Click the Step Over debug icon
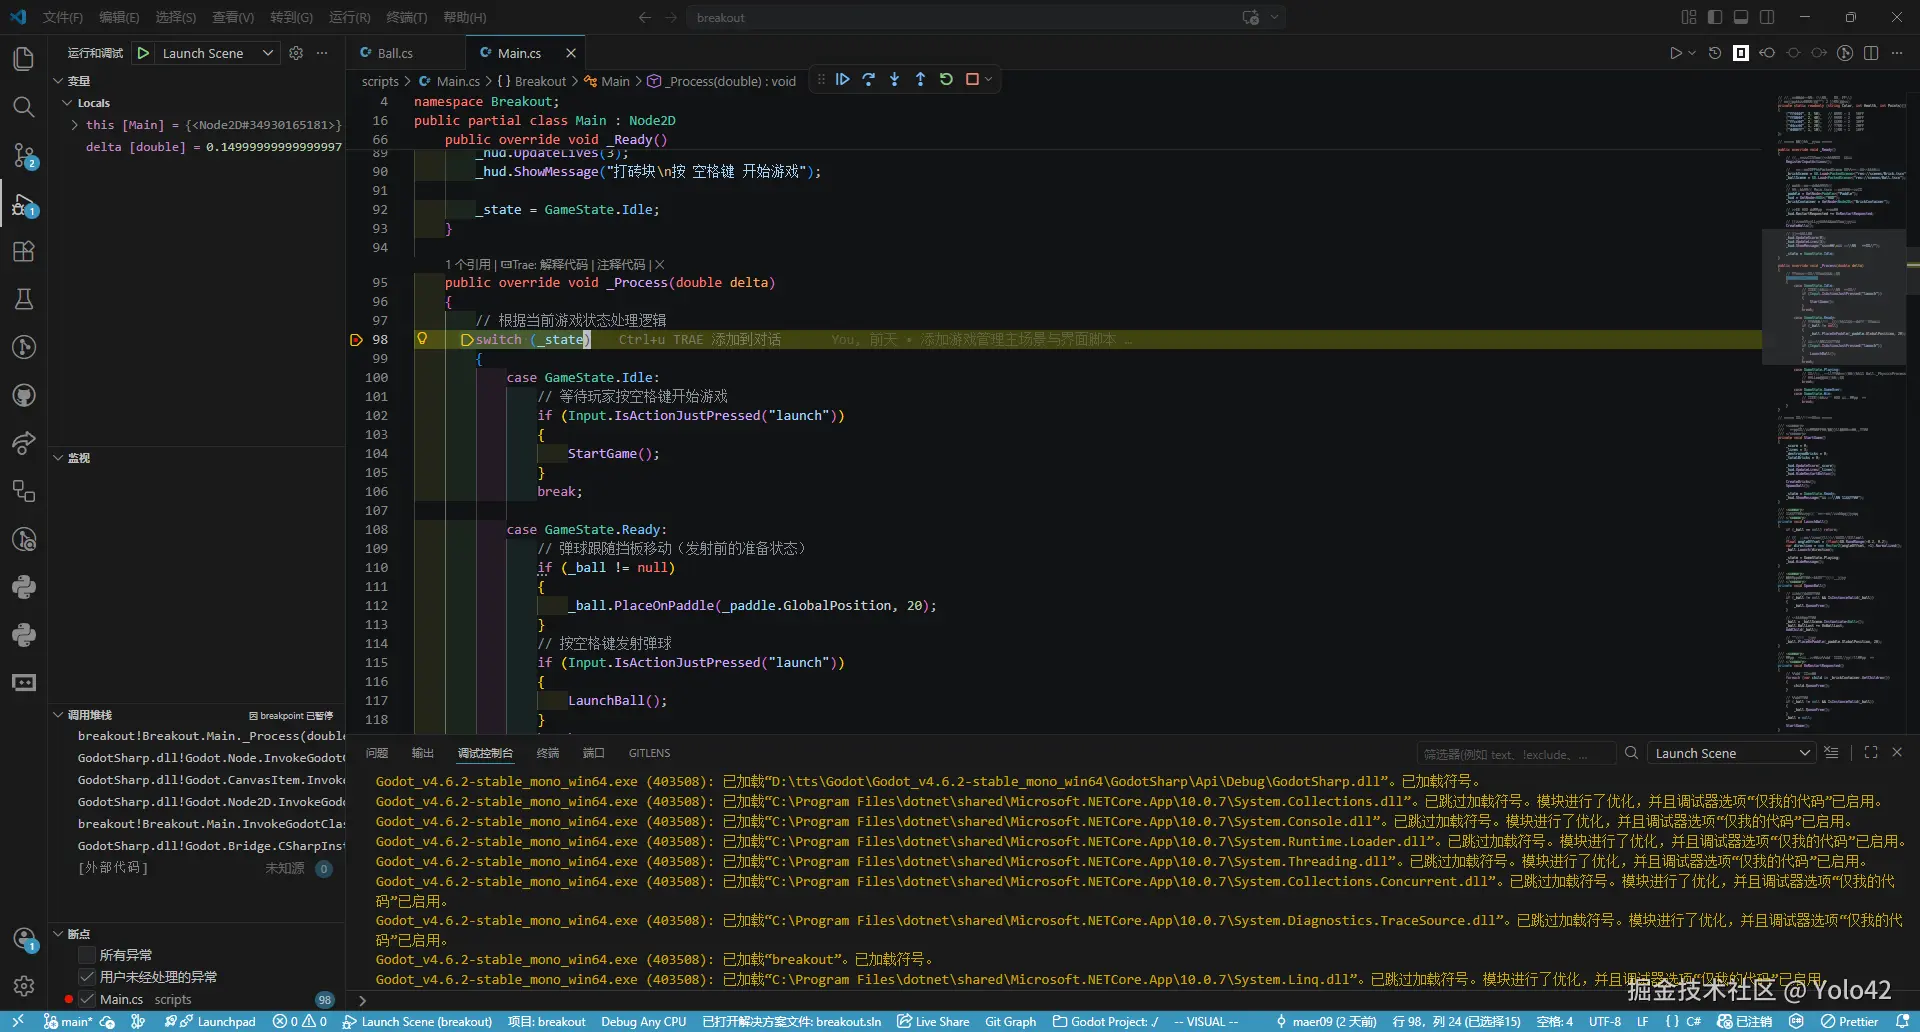This screenshot has width=1920, height=1032. coord(868,80)
